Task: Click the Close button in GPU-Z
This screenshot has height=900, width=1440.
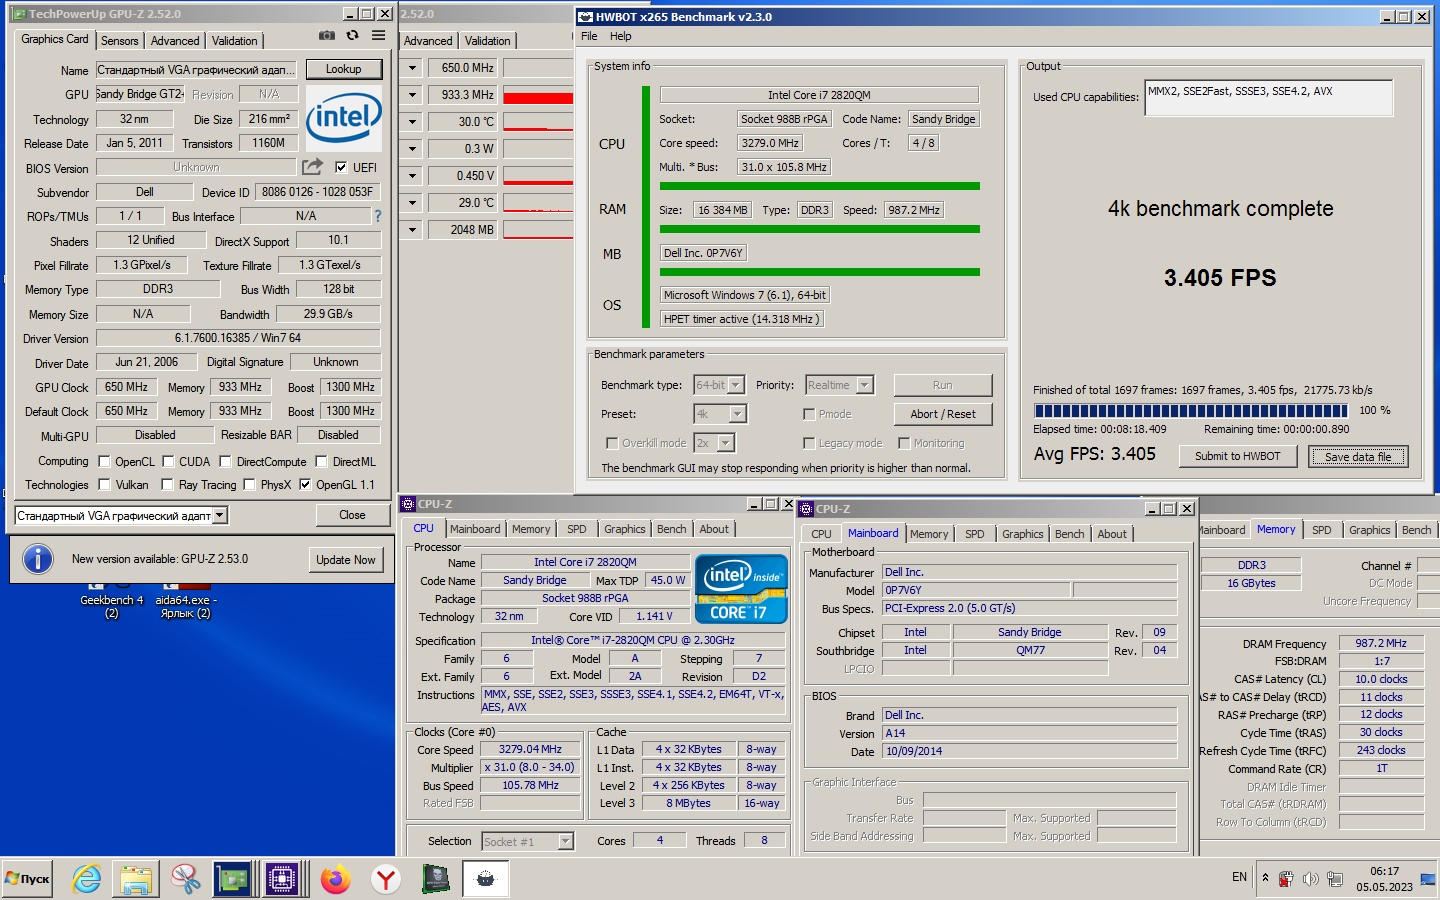Action: 352,515
